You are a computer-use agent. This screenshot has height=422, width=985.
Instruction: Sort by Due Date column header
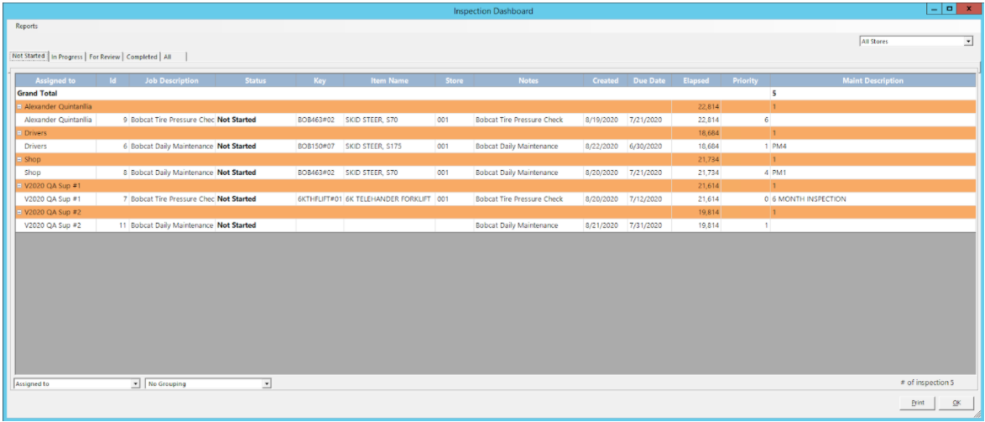649,81
